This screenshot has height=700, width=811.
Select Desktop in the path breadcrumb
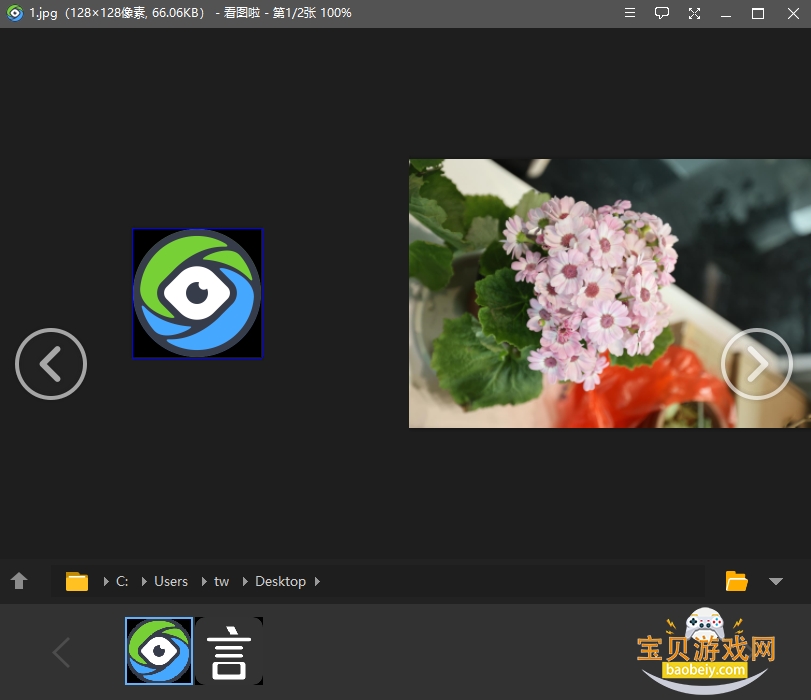[x=280, y=582]
